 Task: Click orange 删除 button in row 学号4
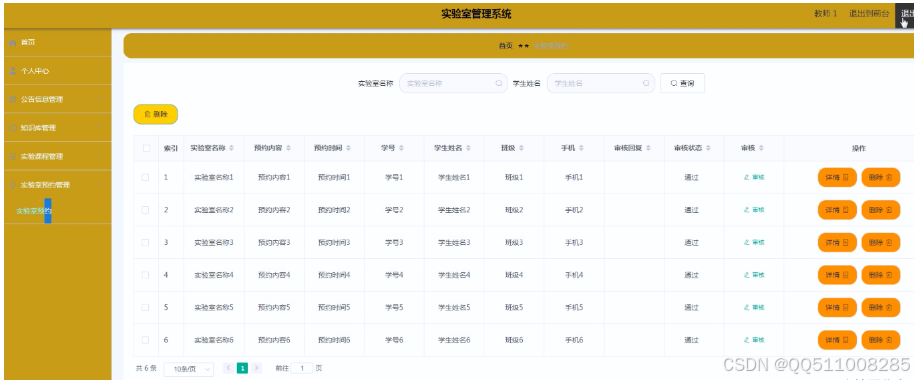tap(880, 275)
